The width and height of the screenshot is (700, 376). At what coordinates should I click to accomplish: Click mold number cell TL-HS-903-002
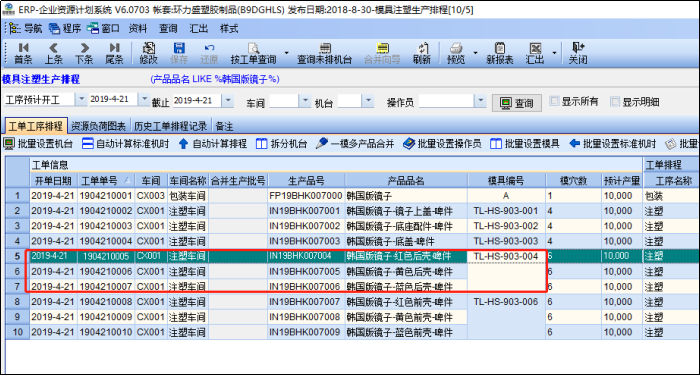pos(506,226)
